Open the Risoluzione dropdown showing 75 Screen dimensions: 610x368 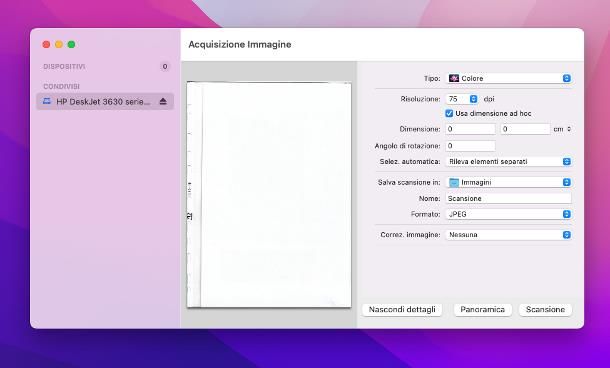462,99
